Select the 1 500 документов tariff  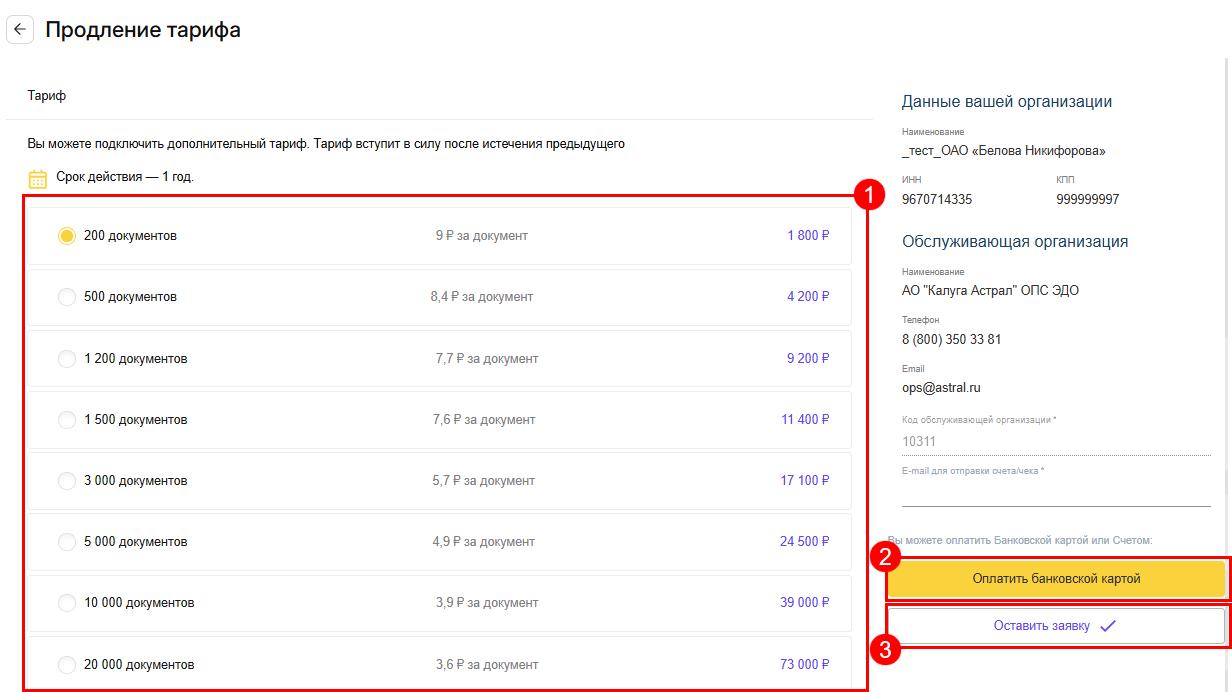(x=67, y=420)
